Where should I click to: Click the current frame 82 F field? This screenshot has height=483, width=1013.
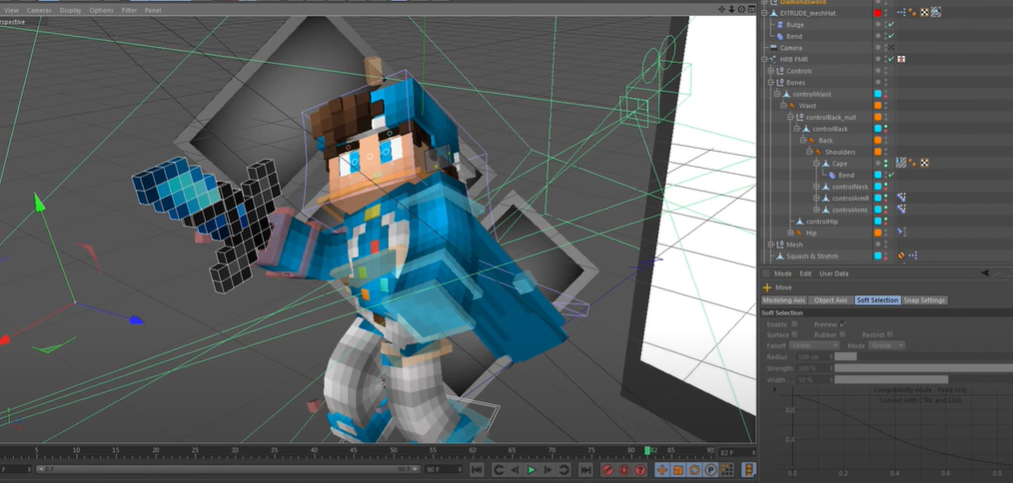736,453
